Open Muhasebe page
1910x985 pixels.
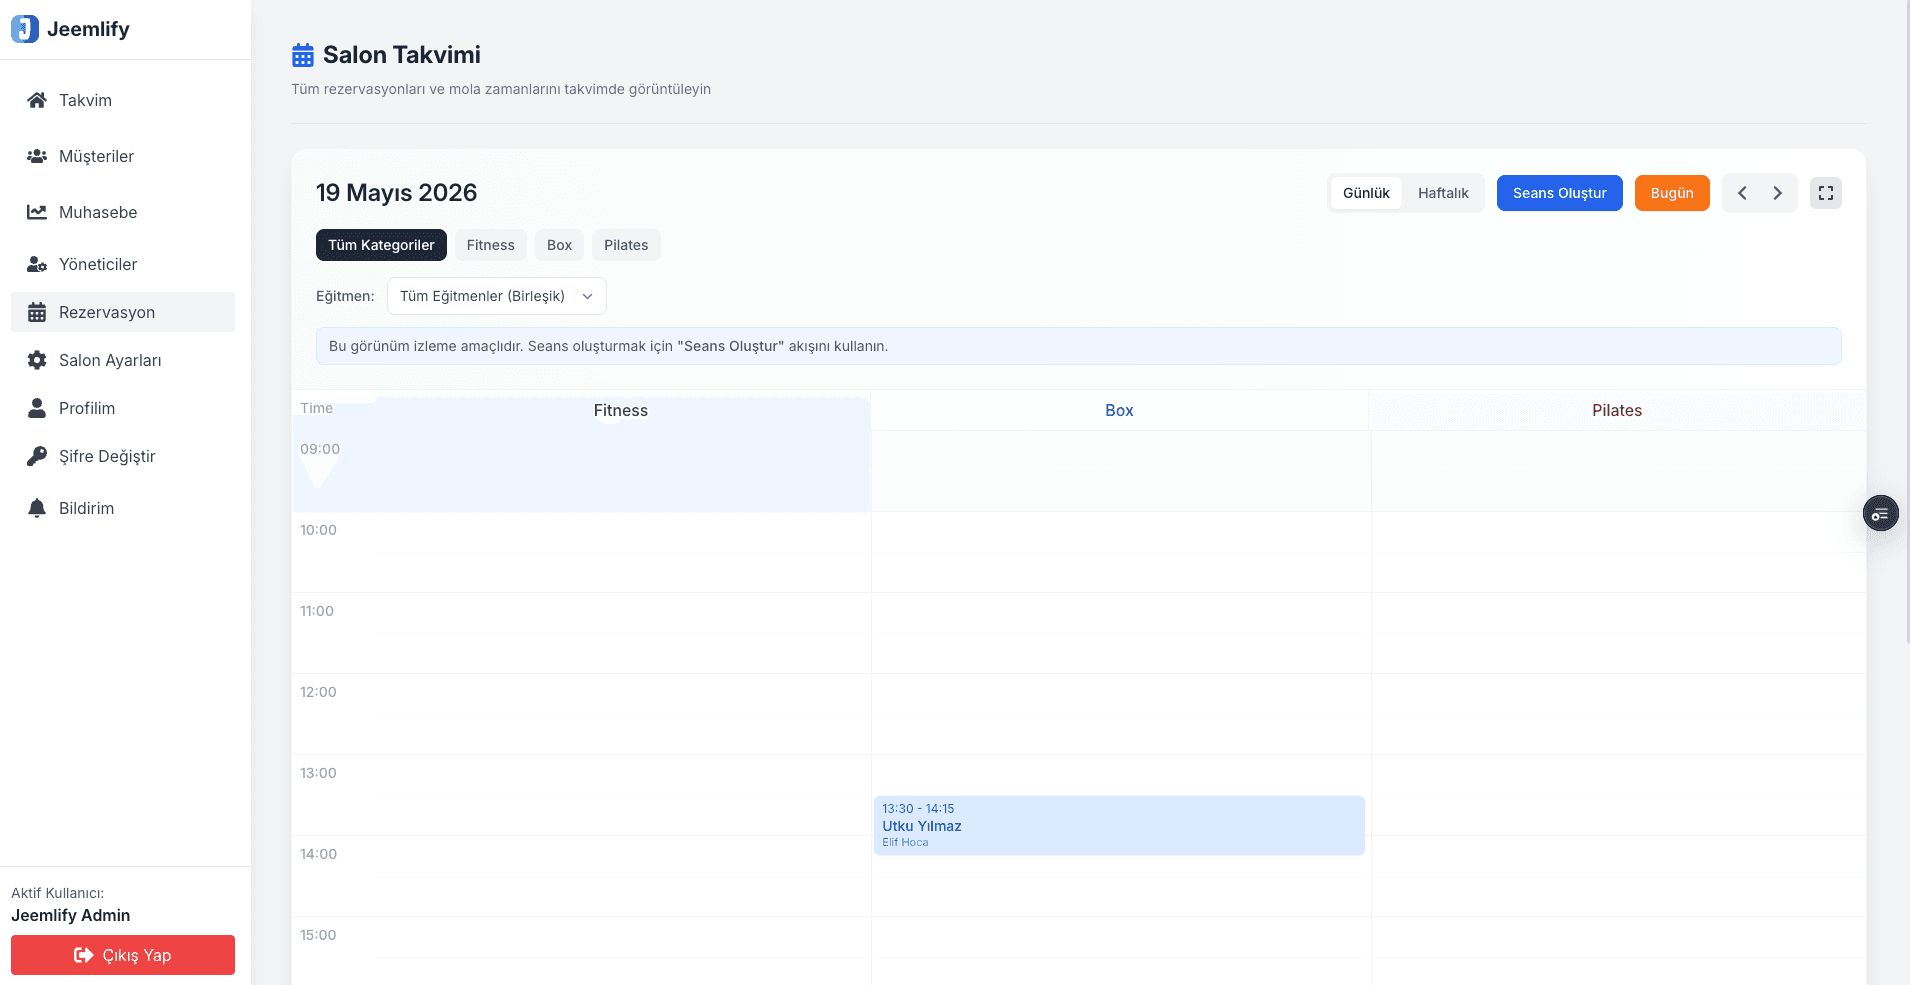[123, 212]
